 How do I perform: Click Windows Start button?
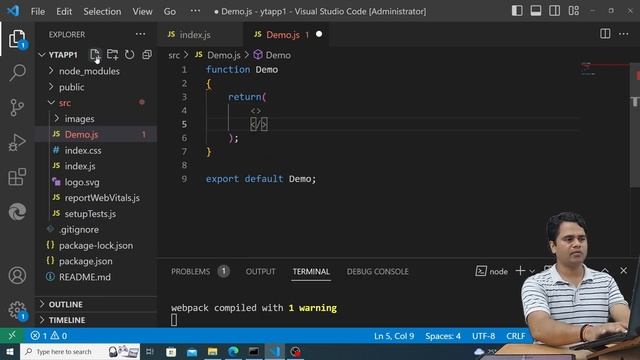pos(9,351)
